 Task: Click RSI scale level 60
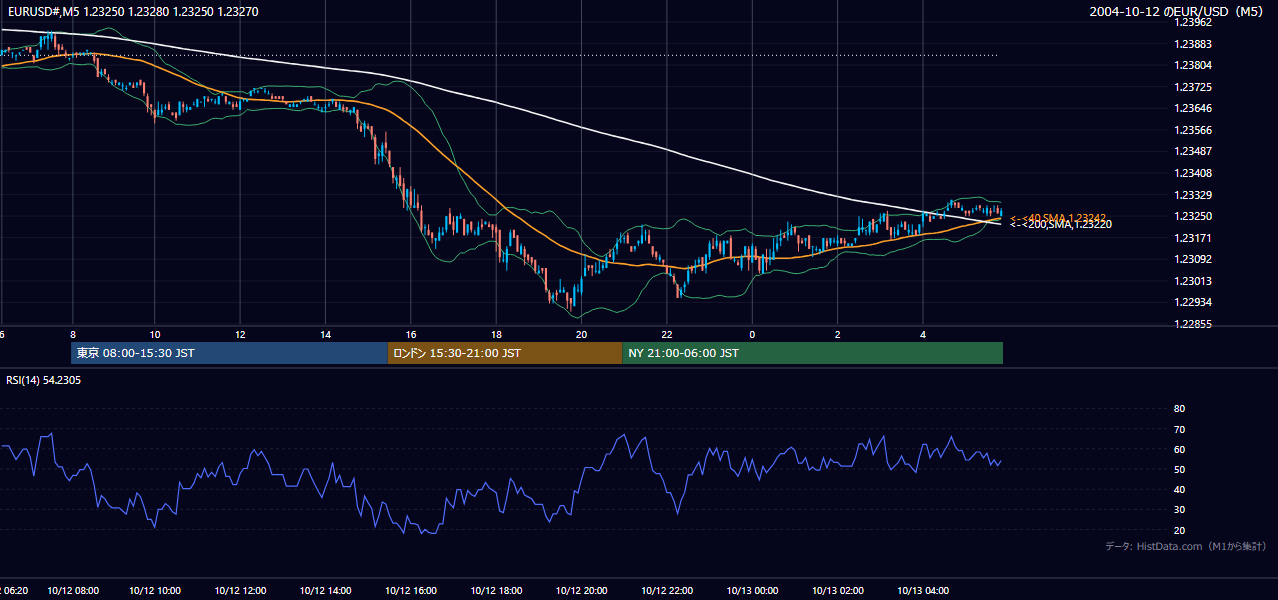point(1179,449)
